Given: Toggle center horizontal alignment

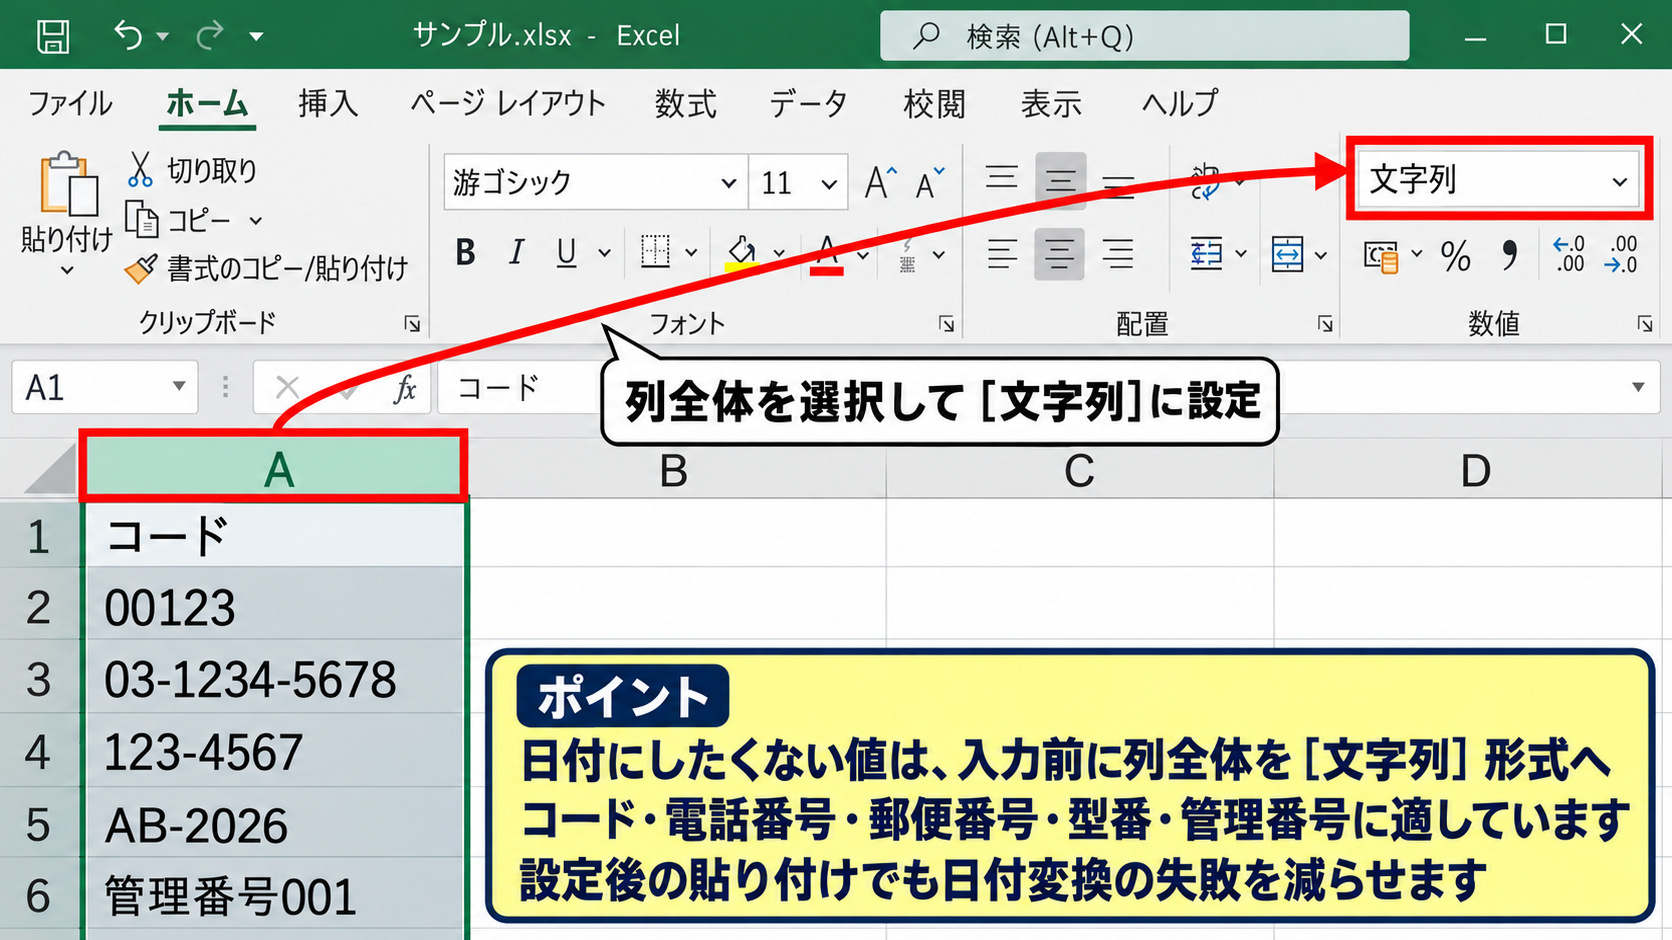Looking at the screenshot, I should tap(1059, 254).
